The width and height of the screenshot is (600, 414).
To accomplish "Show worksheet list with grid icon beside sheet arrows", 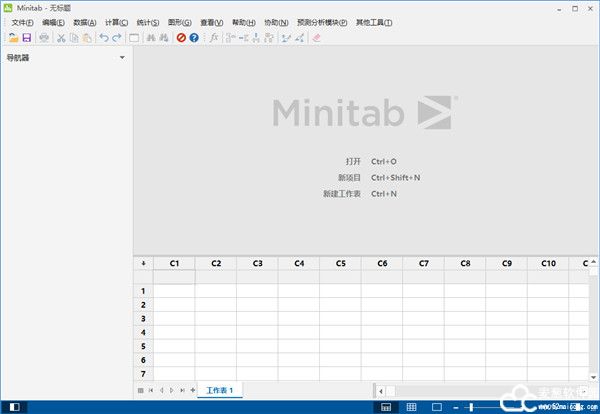I will (140, 390).
